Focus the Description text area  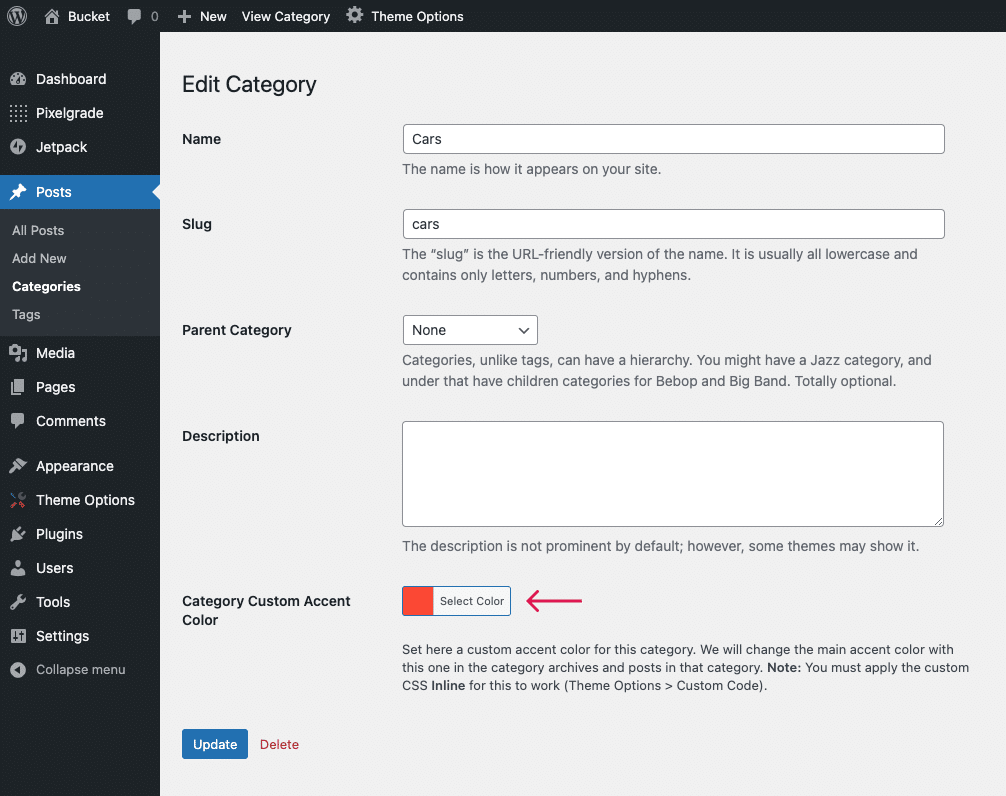673,474
